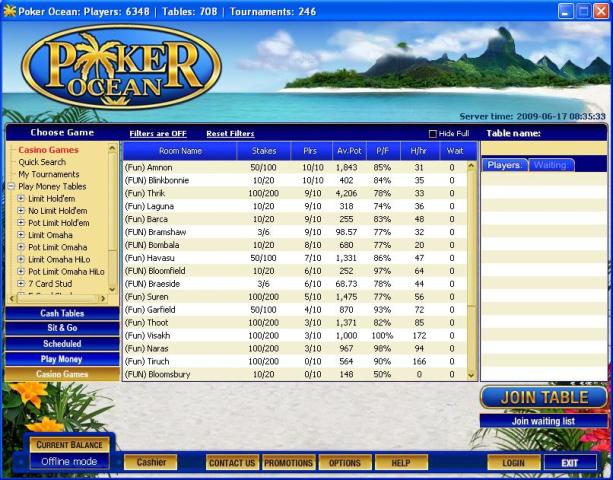Image resolution: width=613 pixels, height=480 pixels.
Task: Click the LOGIN button
Action: click(x=514, y=463)
